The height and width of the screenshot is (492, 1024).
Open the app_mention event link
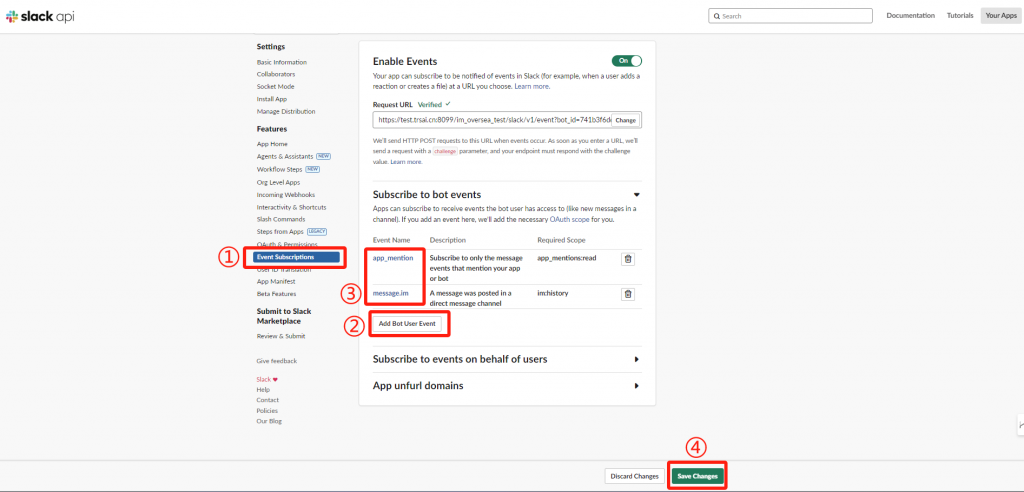pyautogui.click(x=393, y=258)
